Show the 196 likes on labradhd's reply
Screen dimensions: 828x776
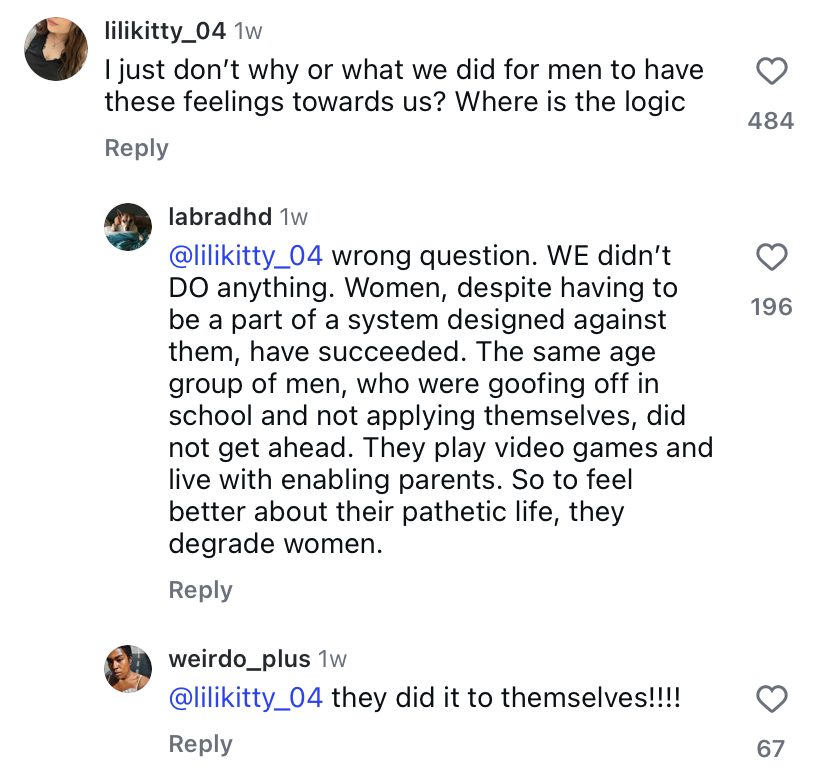(x=770, y=307)
